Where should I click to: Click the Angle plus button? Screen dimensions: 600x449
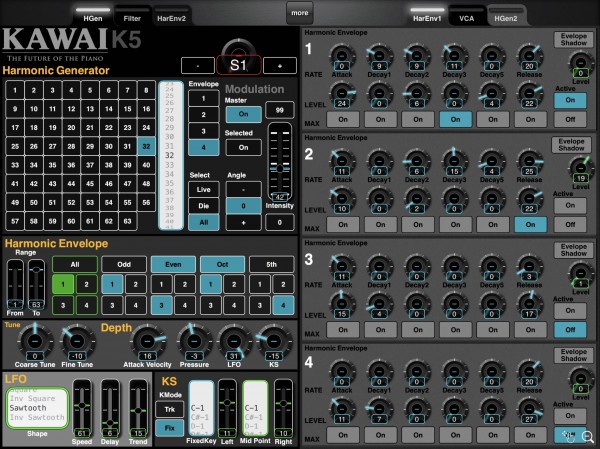[x=243, y=222]
